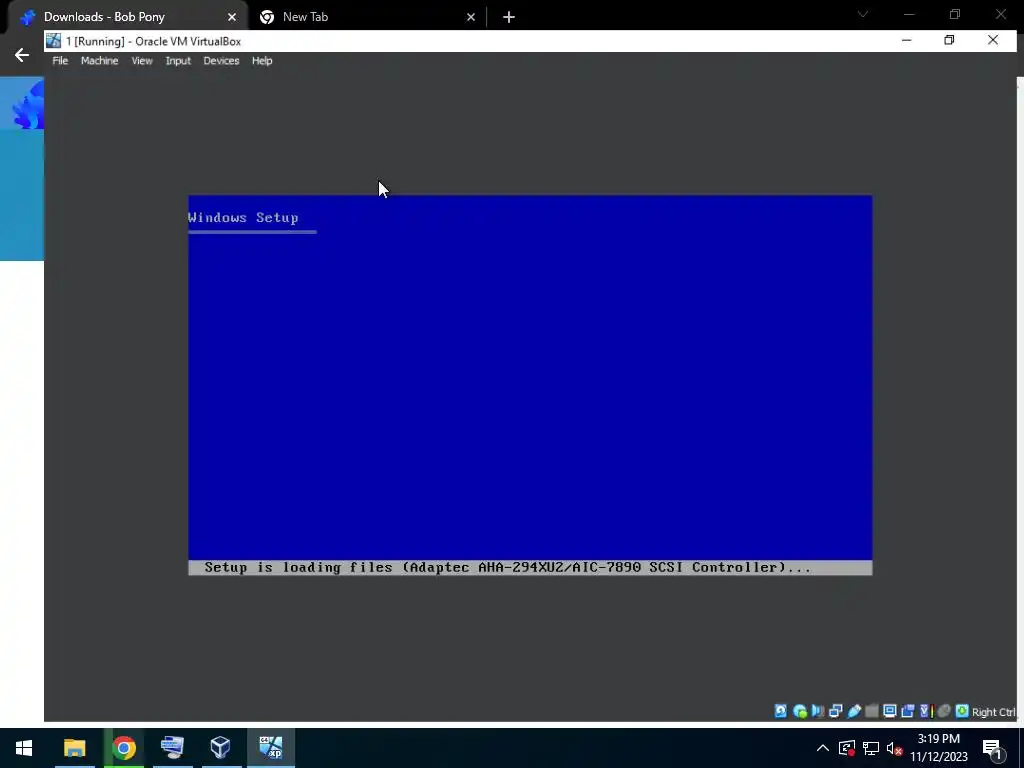
Task: Click the recording indicator icon in status bar
Action: pyautogui.click(x=907, y=711)
